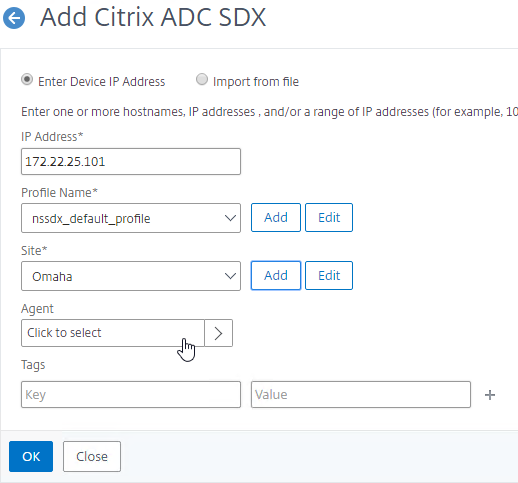This screenshot has width=518, height=483.
Task: Focus the IP Address input field
Action: pos(131,162)
